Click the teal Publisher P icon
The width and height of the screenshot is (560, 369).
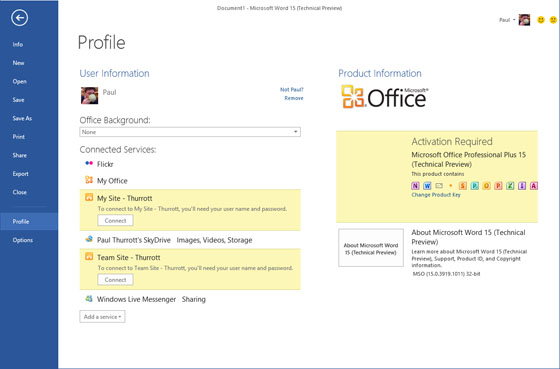(474, 186)
